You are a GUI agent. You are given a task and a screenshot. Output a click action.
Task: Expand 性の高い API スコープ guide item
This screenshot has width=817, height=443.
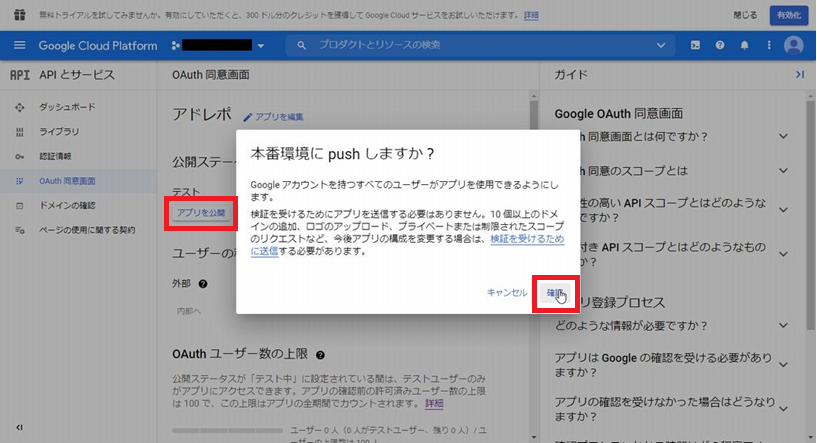tap(783, 210)
